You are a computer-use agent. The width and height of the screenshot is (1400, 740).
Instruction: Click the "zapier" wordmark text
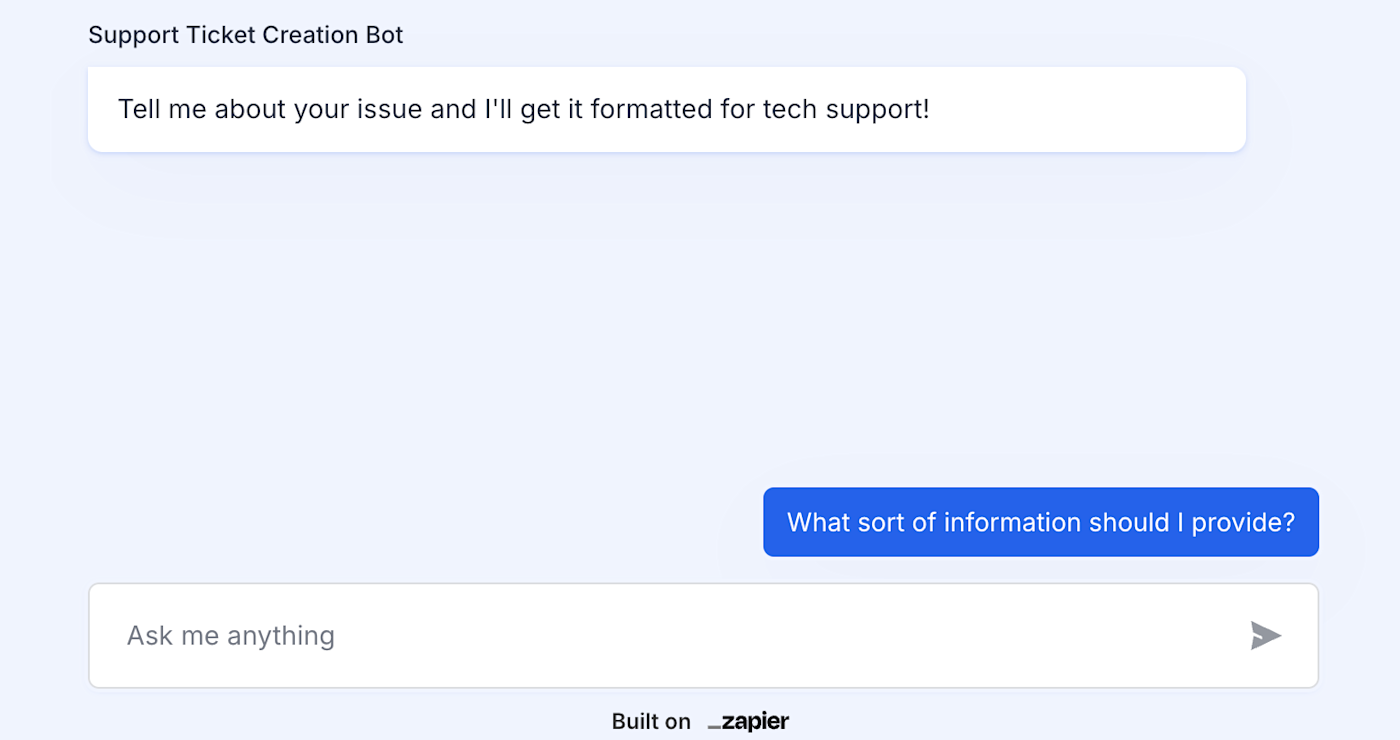756,721
